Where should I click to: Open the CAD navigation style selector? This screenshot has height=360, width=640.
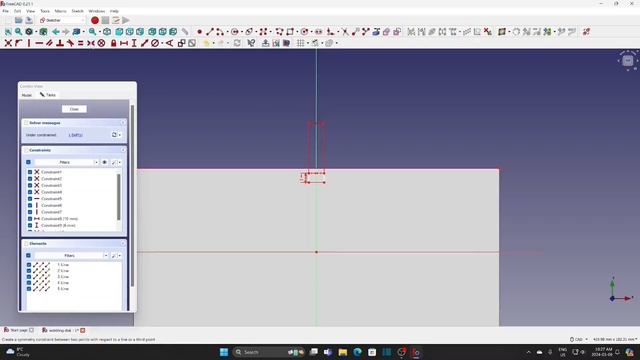pos(579,339)
